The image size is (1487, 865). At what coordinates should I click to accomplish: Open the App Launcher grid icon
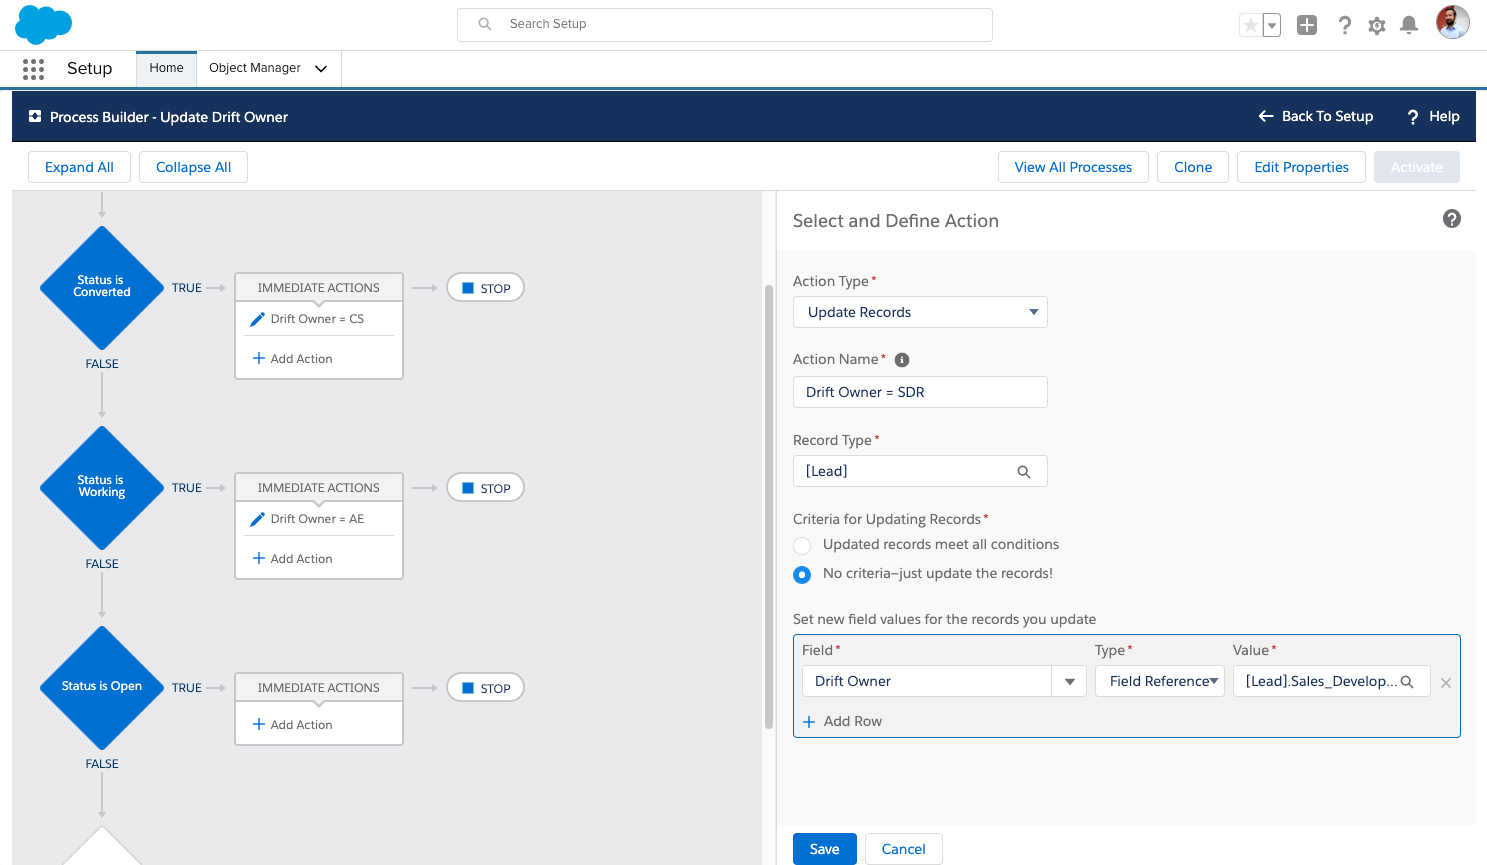33,69
